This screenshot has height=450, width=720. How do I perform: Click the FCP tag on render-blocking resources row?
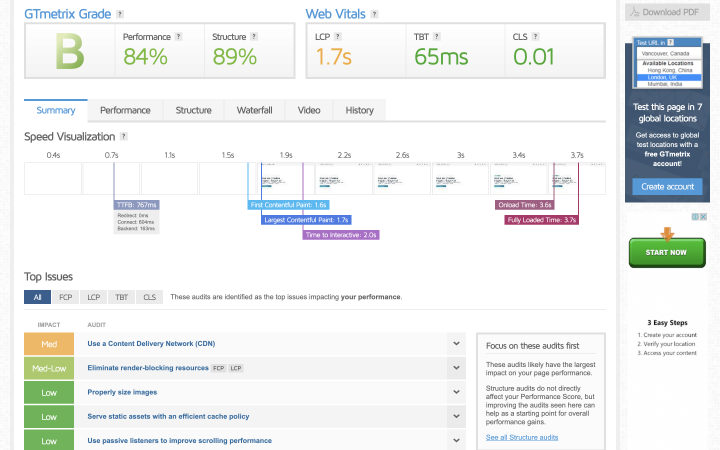[x=219, y=368]
